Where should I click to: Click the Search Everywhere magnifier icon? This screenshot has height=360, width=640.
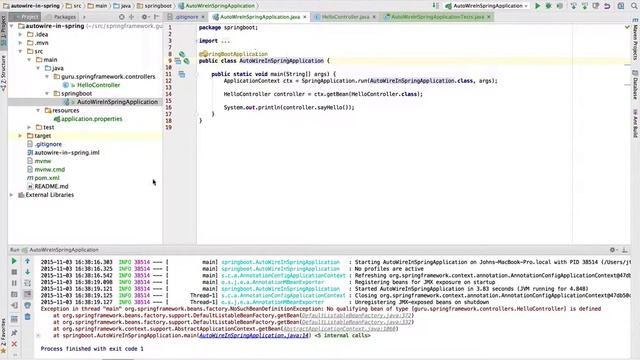click(635, 6)
